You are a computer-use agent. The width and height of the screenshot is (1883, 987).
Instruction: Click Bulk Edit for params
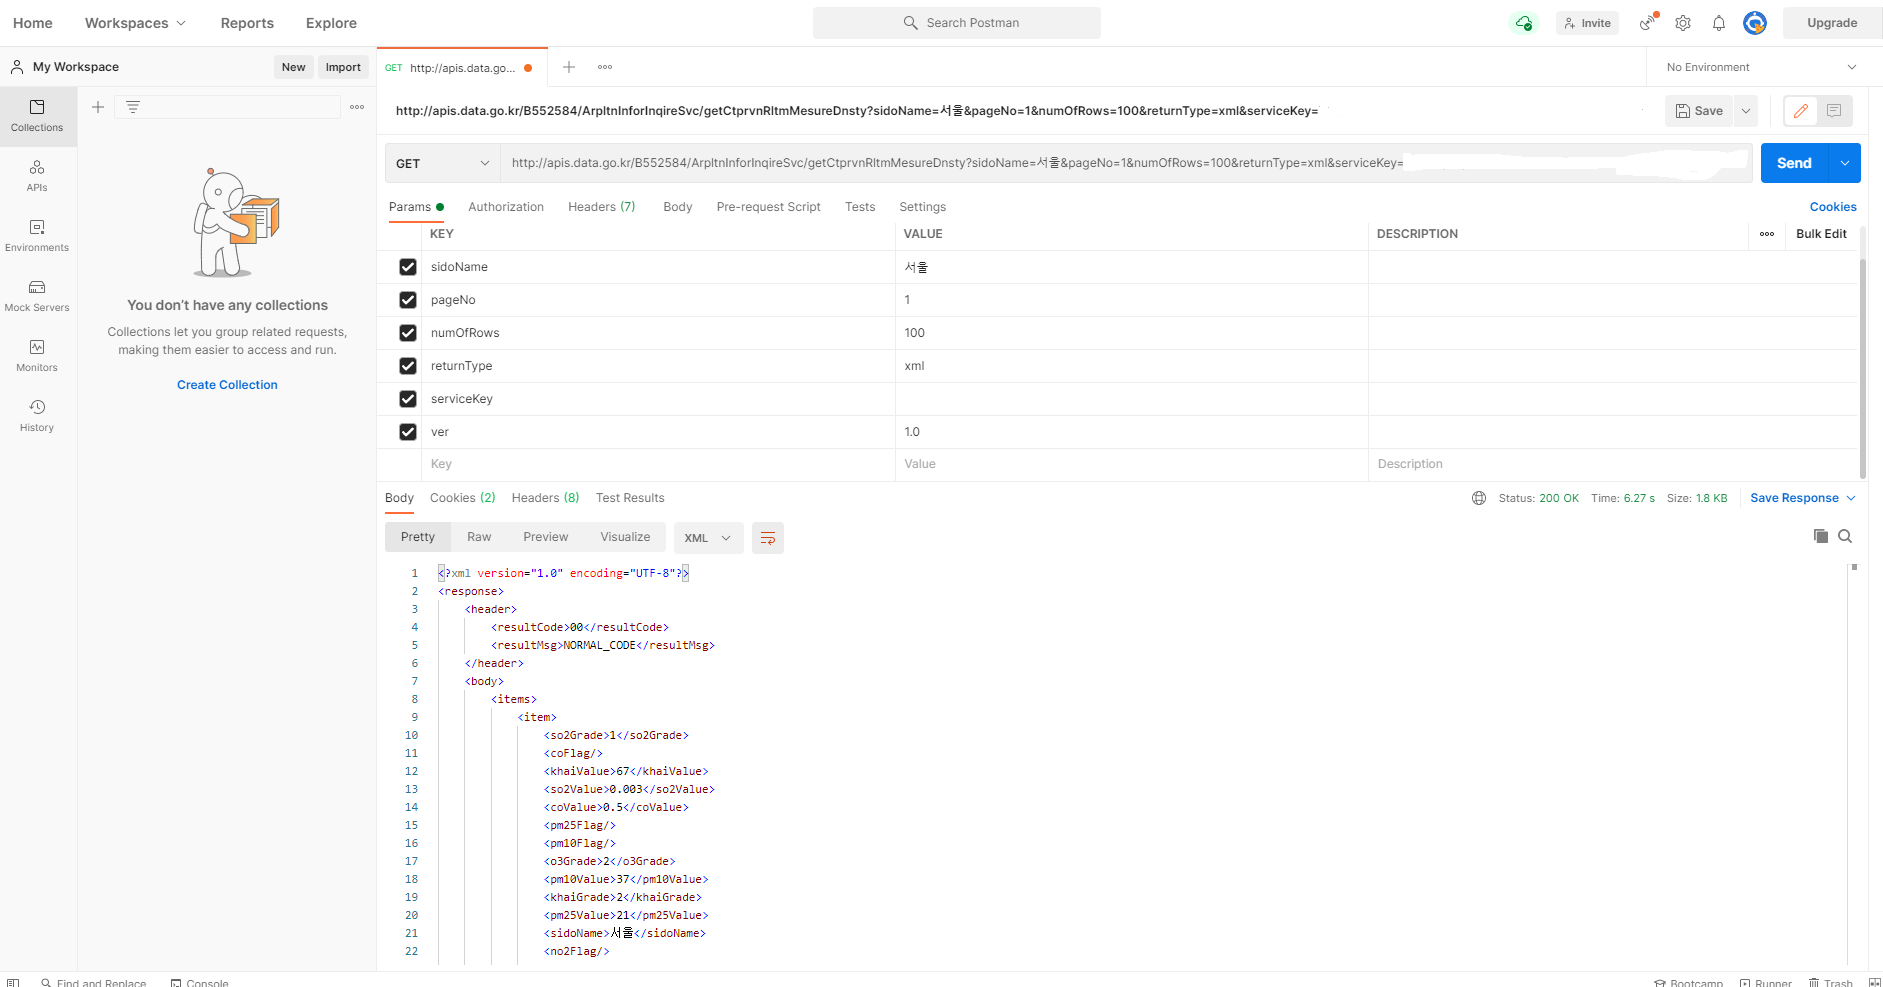pyautogui.click(x=1821, y=234)
